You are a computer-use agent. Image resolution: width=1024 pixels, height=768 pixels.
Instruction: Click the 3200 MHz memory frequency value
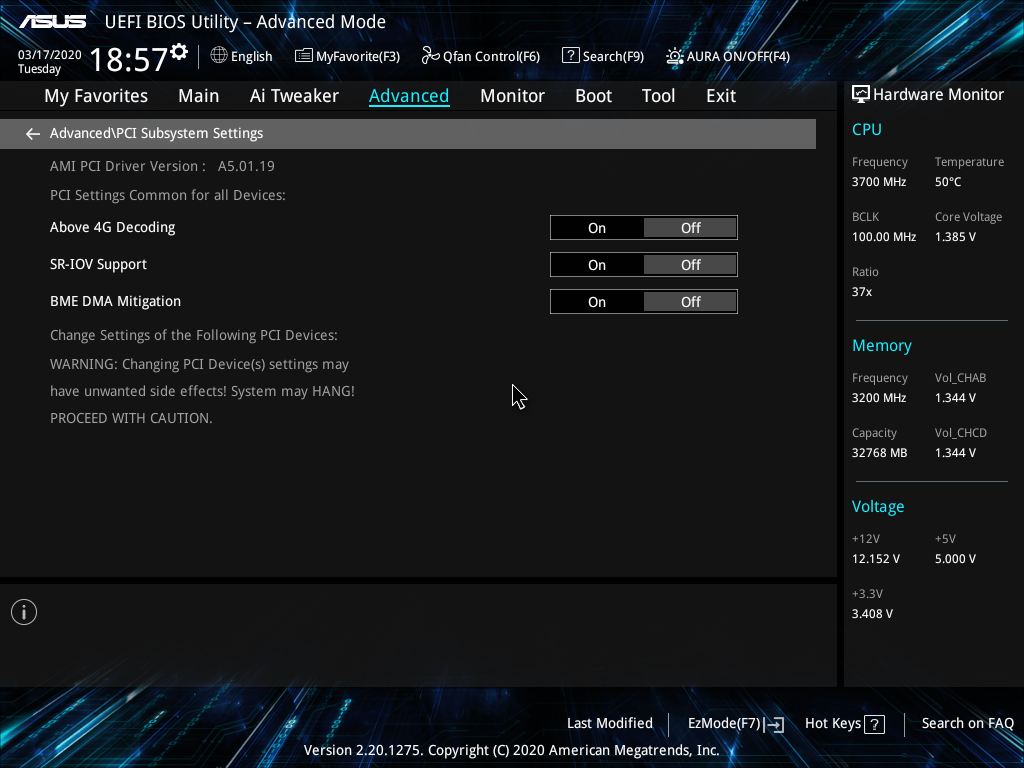point(878,398)
